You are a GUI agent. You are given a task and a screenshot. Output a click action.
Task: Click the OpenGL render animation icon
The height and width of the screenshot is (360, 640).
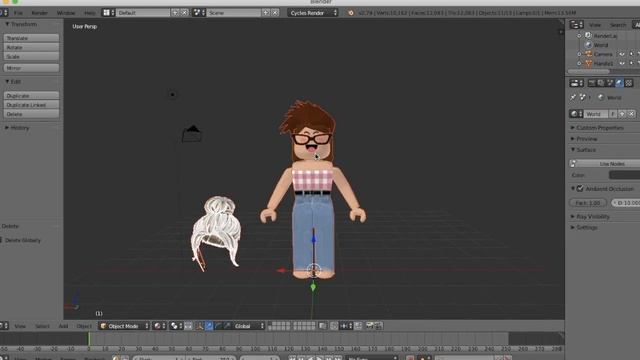pos(379,326)
